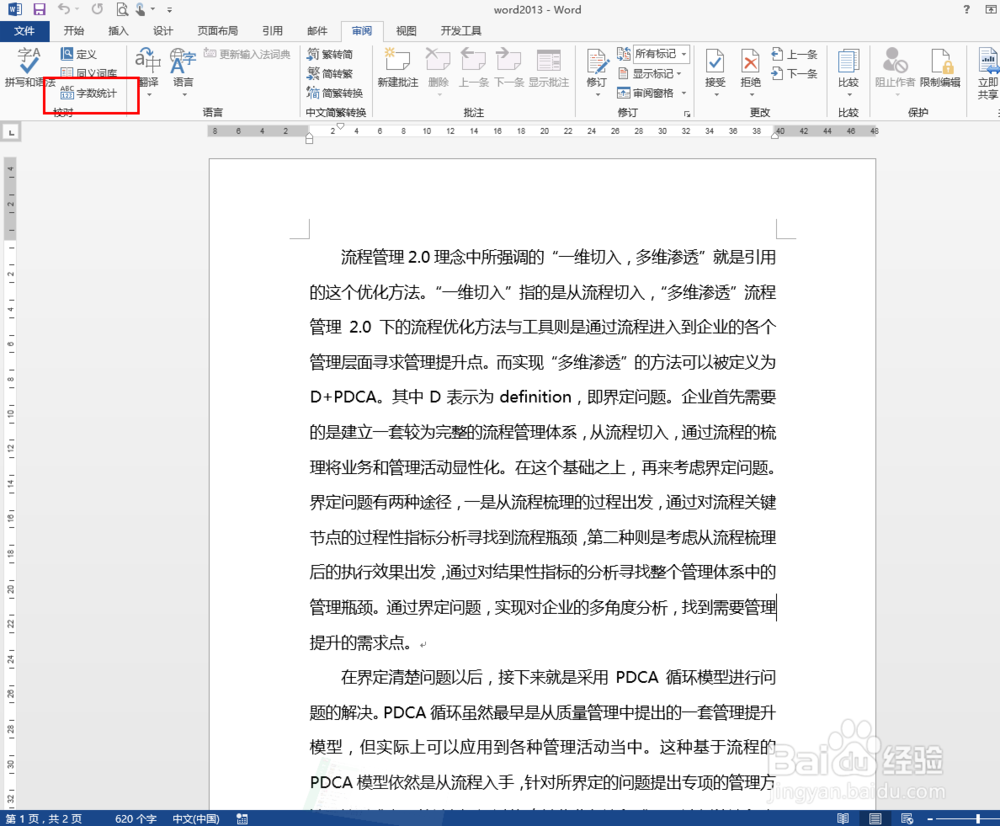Toggle the proofing status icon in status bar
This screenshot has height=826, width=1000.
pos(241,817)
